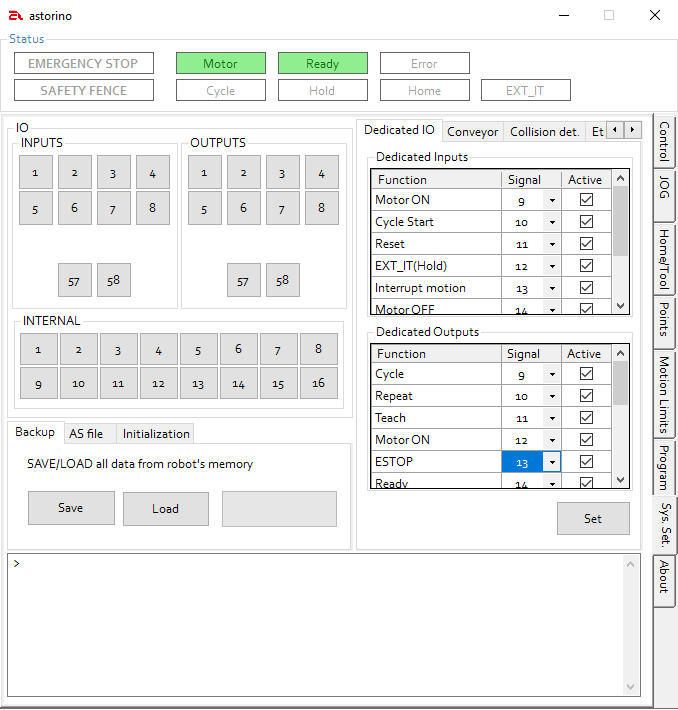Uncheck Active for Cycle dedicated output
This screenshot has height=710, width=678.
(x=586, y=374)
